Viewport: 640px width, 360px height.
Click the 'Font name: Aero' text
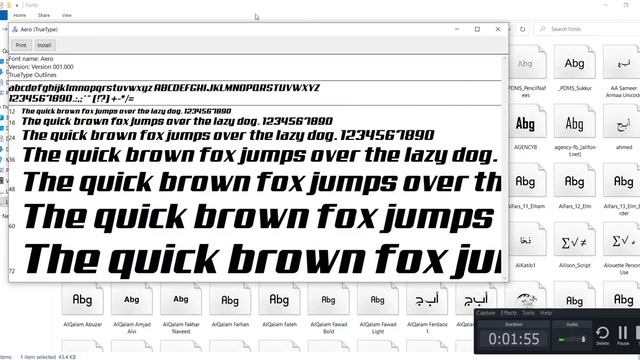(x=31, y=59)
